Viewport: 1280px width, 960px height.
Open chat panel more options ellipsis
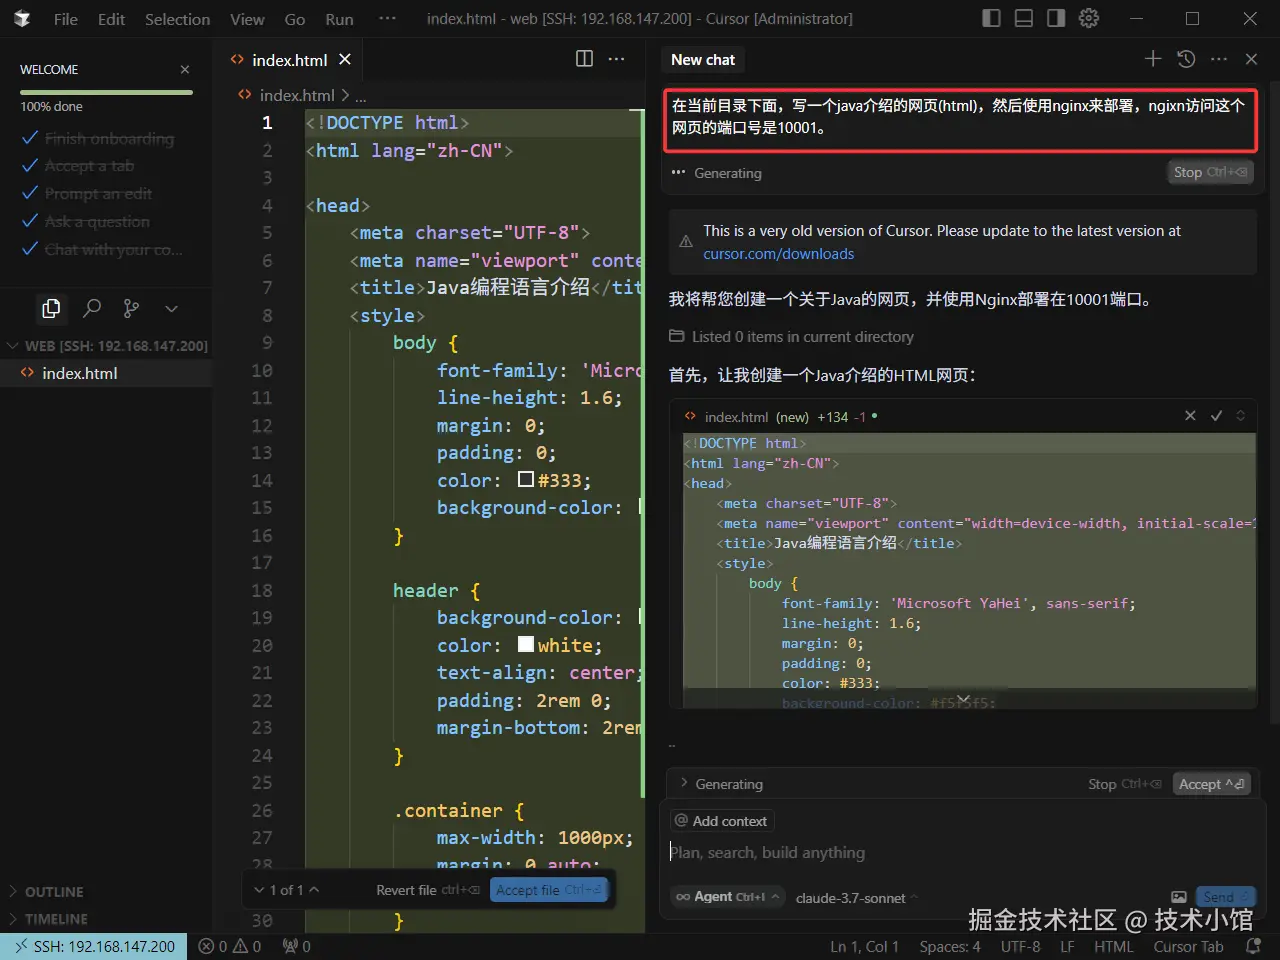pyautogui.click(x=1218, y=59)
